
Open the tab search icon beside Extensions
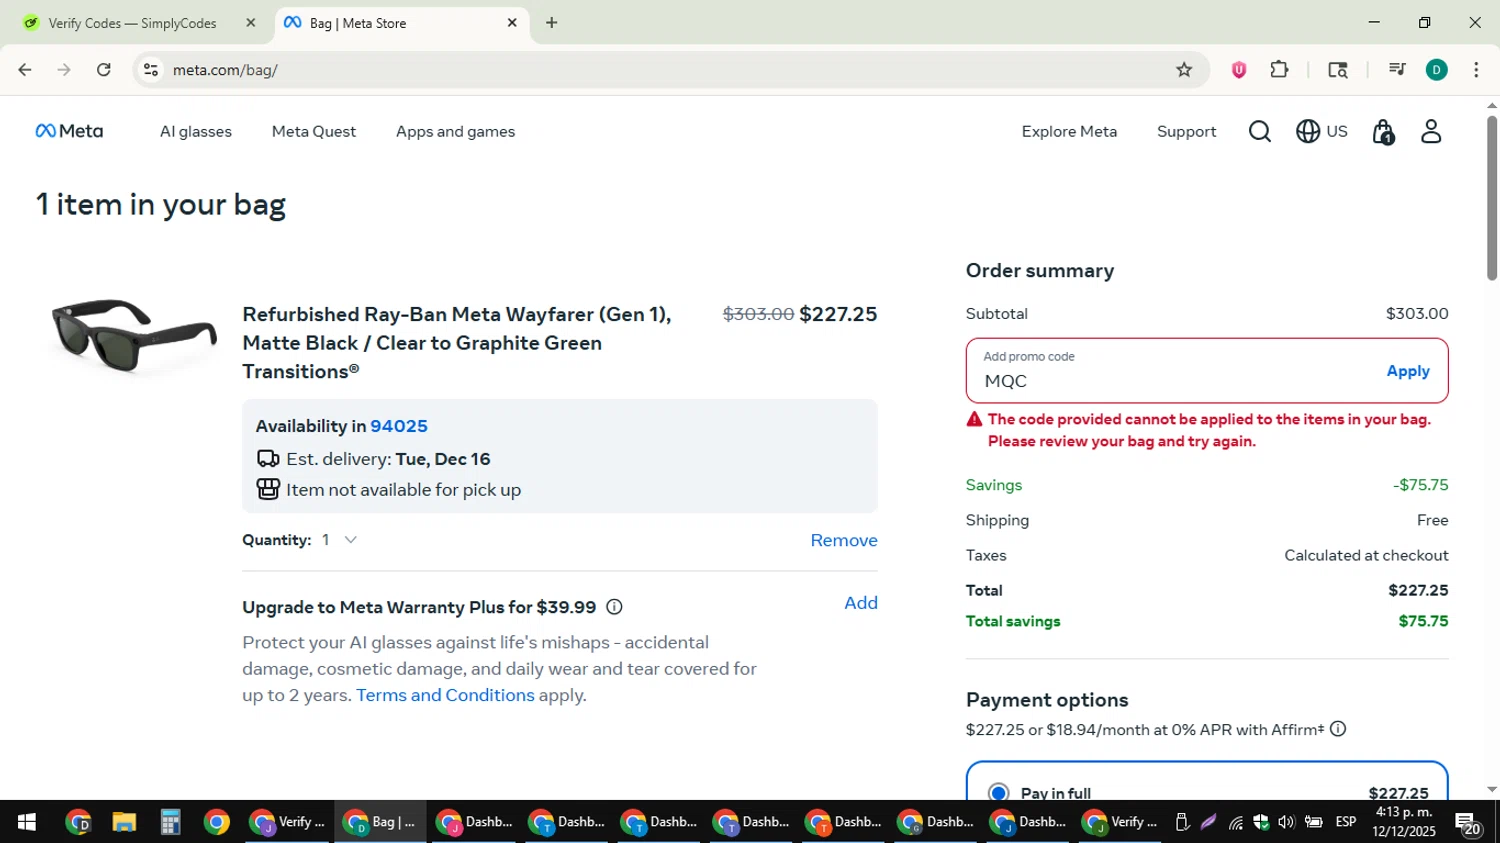[1338, 70]
